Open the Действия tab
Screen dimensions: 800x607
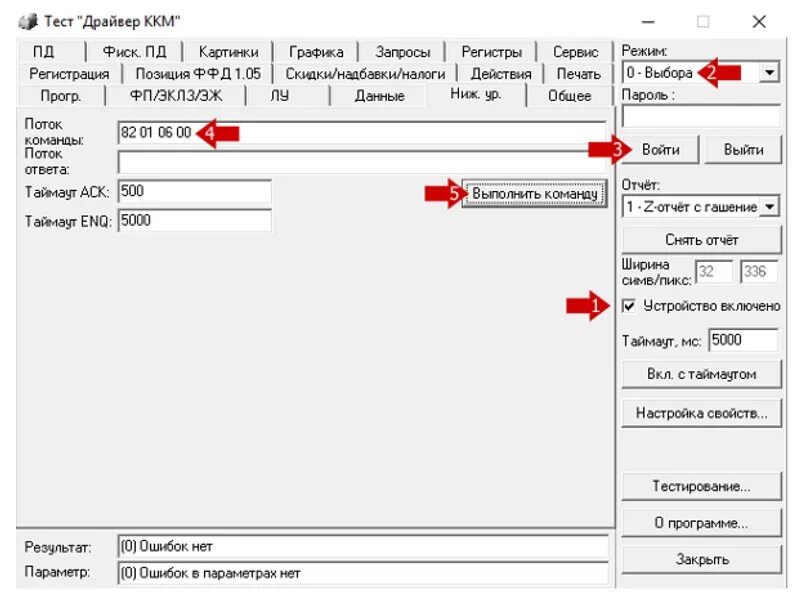pyautogui.click(x=501, y=74)
